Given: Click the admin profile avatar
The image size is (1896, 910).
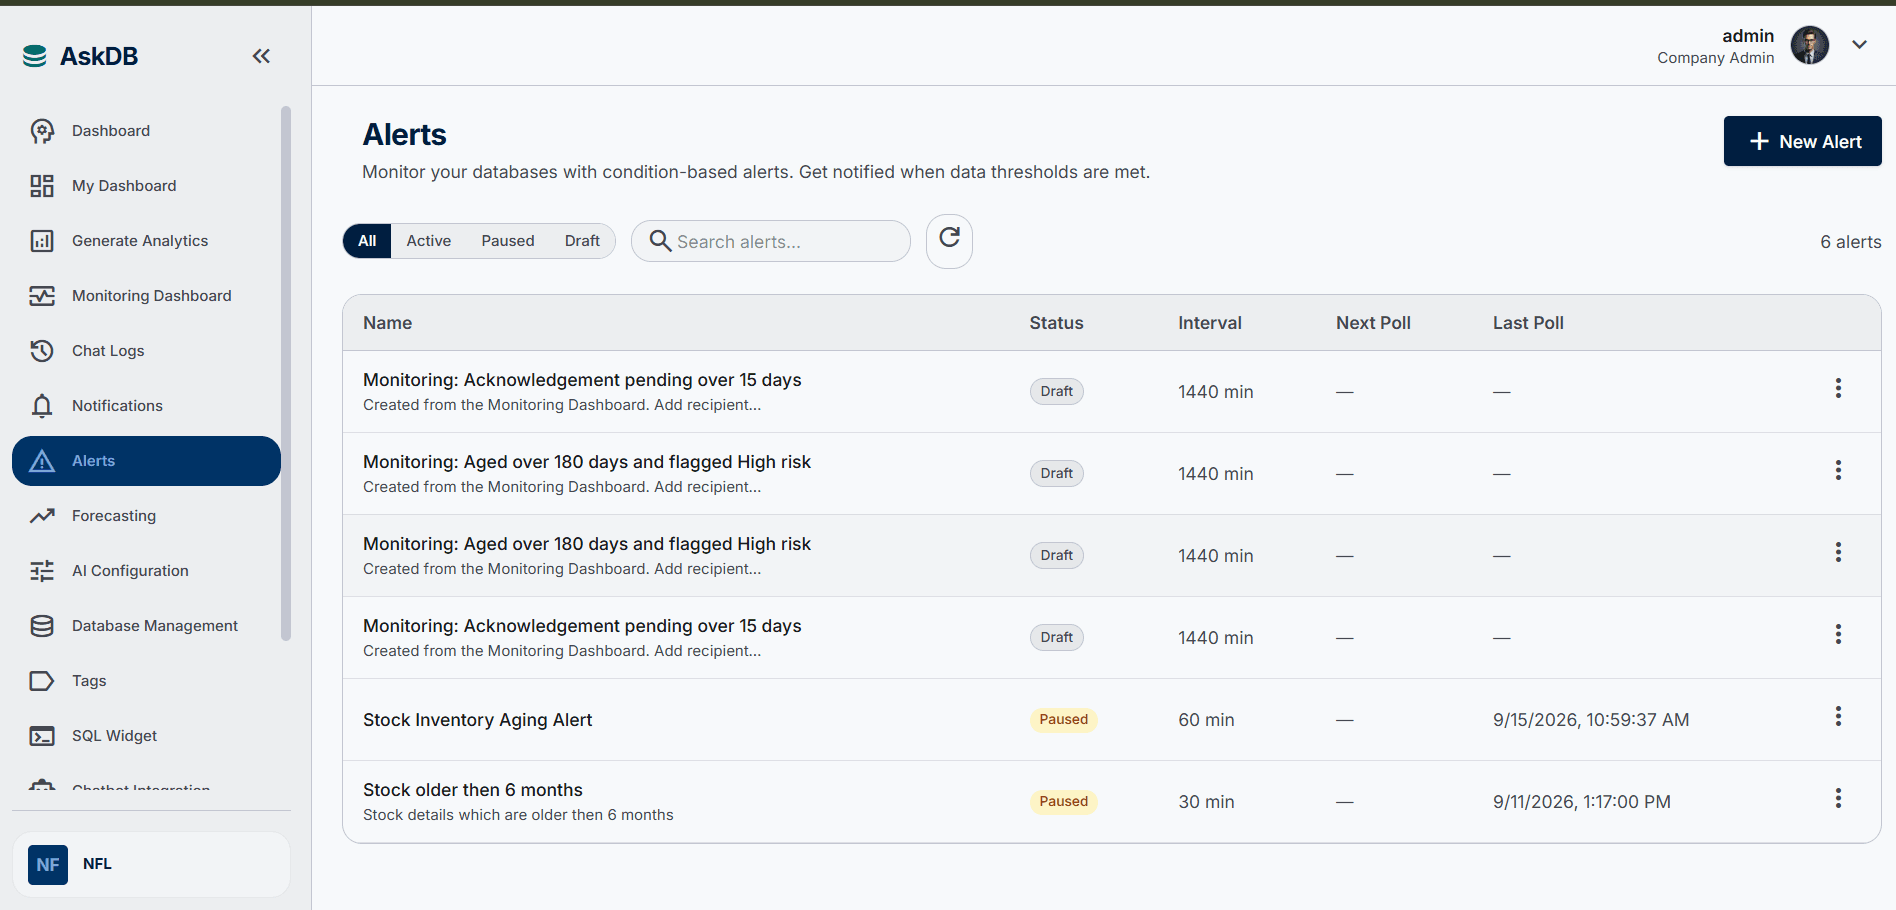Looking at the screenshot, I should (x=1810, y=45).
